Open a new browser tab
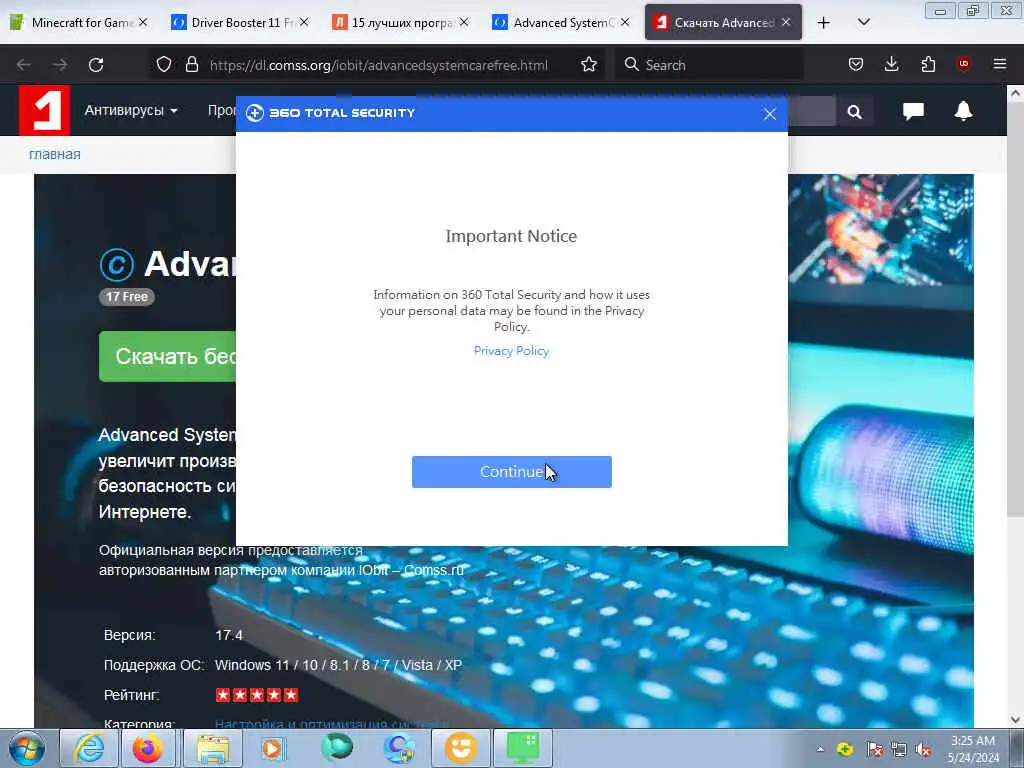1024x768 pixels. pyautogui.click(x=824, y=23)
